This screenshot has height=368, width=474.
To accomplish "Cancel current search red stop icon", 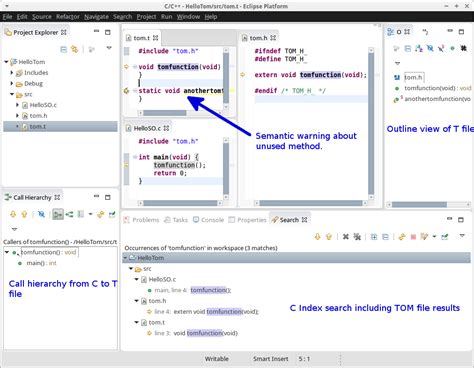I will [413, 237].
